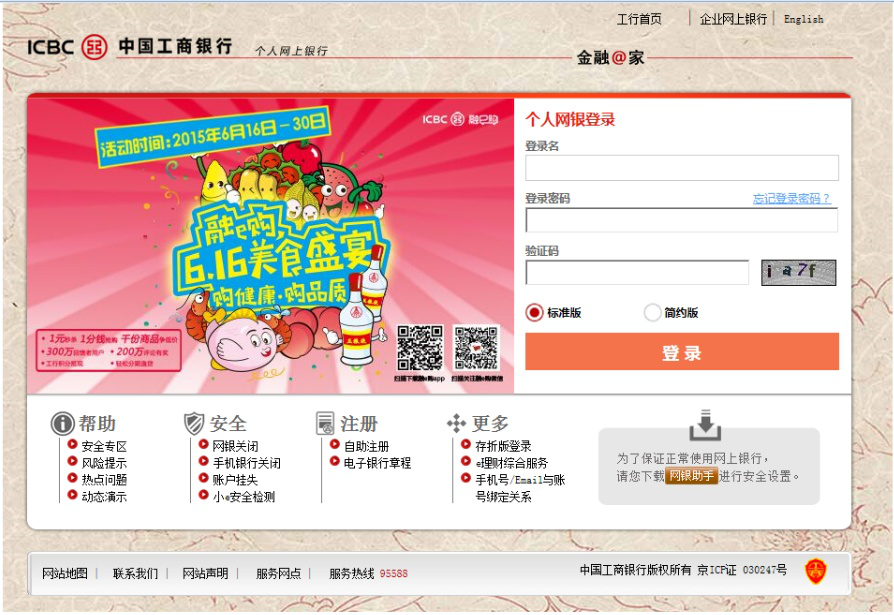The height and width of the screenshot is (615, 894).
Task: Click the 更多 four-dot icon
Action: click(456, 423)
